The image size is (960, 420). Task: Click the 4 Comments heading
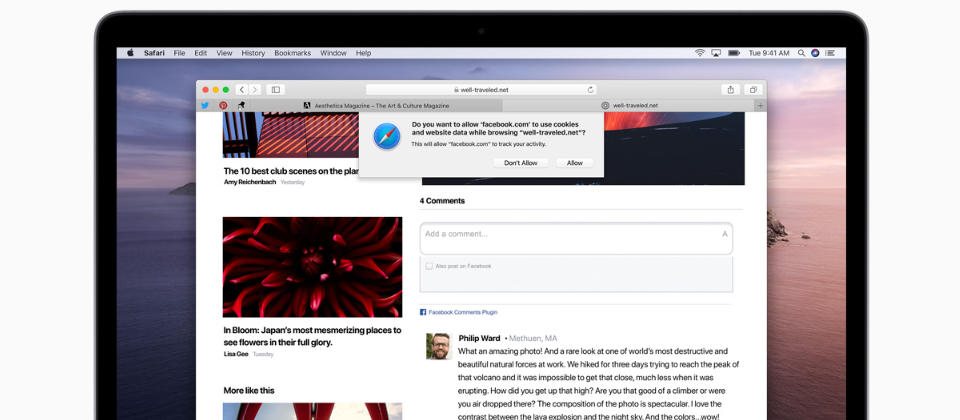click(x=442, y=201)
